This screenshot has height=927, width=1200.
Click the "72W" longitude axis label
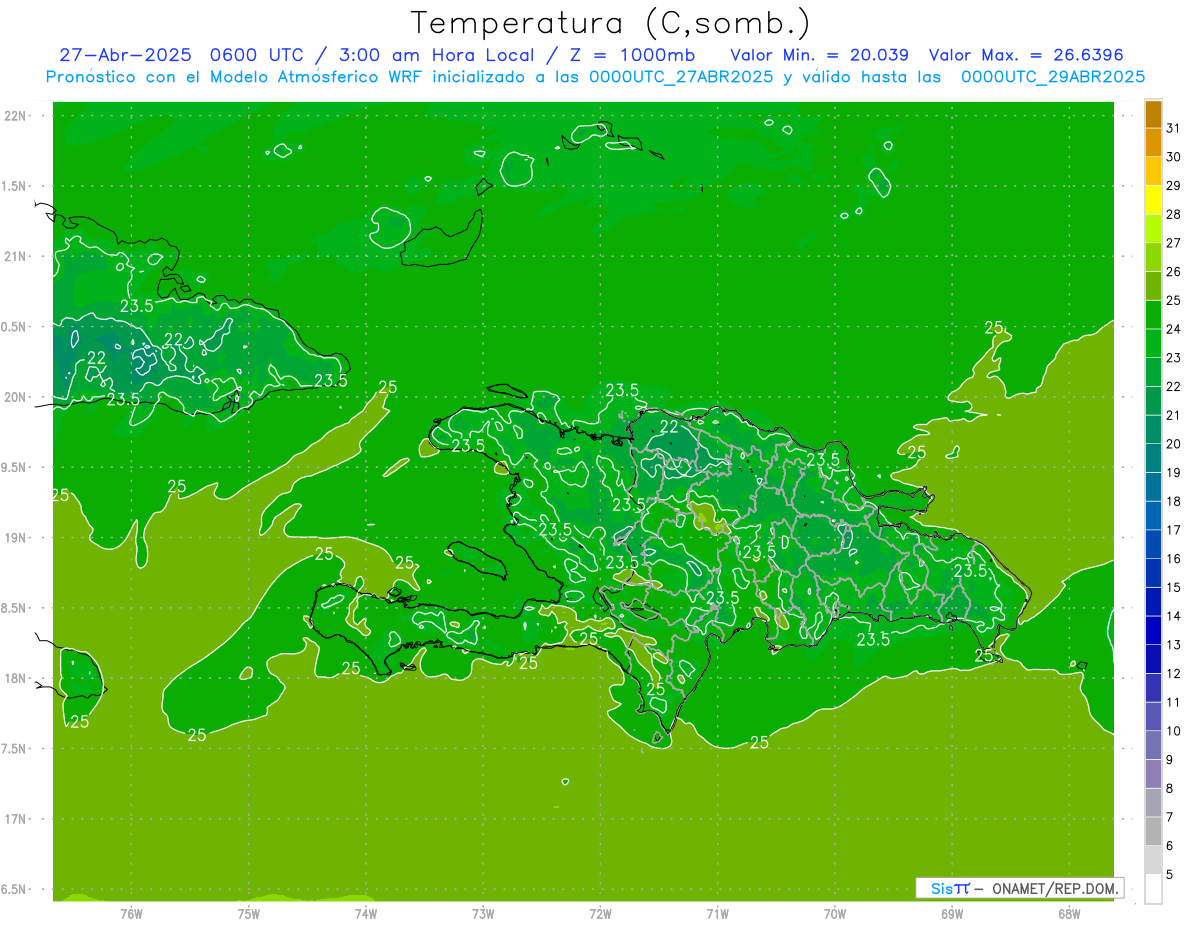click(x=600, y=914)
